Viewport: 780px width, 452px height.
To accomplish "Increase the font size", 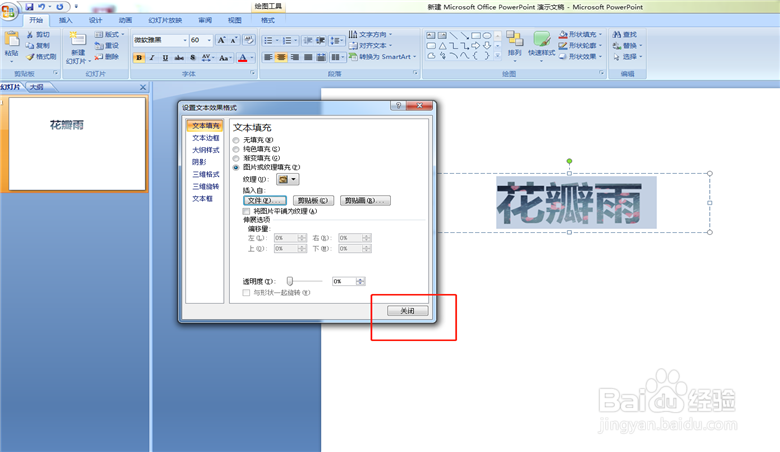I will (221, 40).
